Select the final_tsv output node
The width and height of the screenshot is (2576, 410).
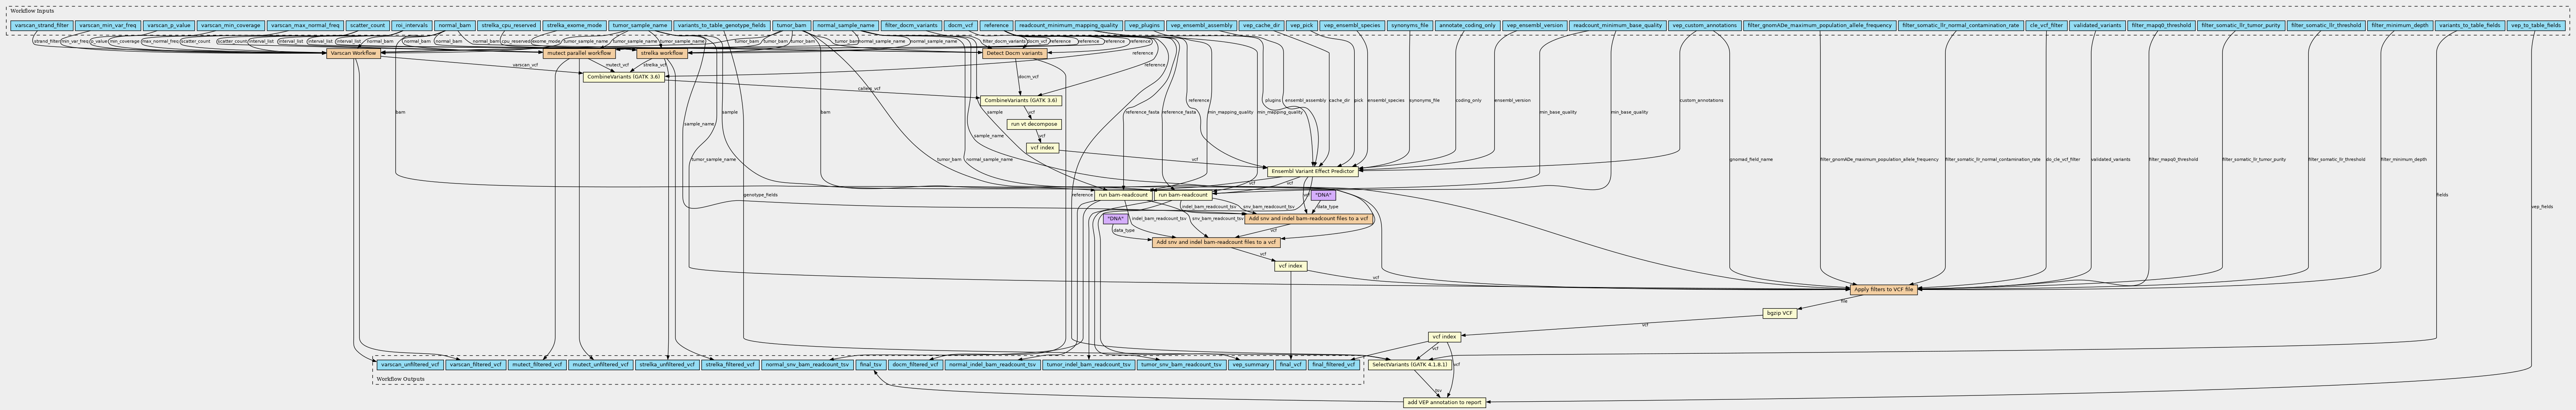tap(871, 365)
